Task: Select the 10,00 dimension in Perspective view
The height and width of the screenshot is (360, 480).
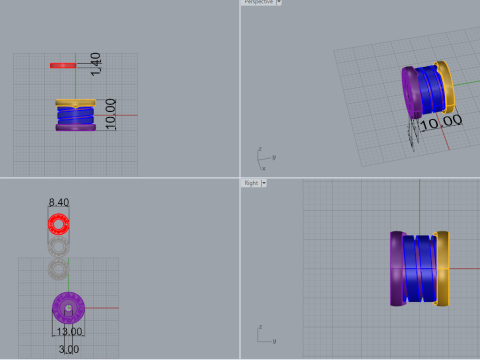Action: coord(441,123)
